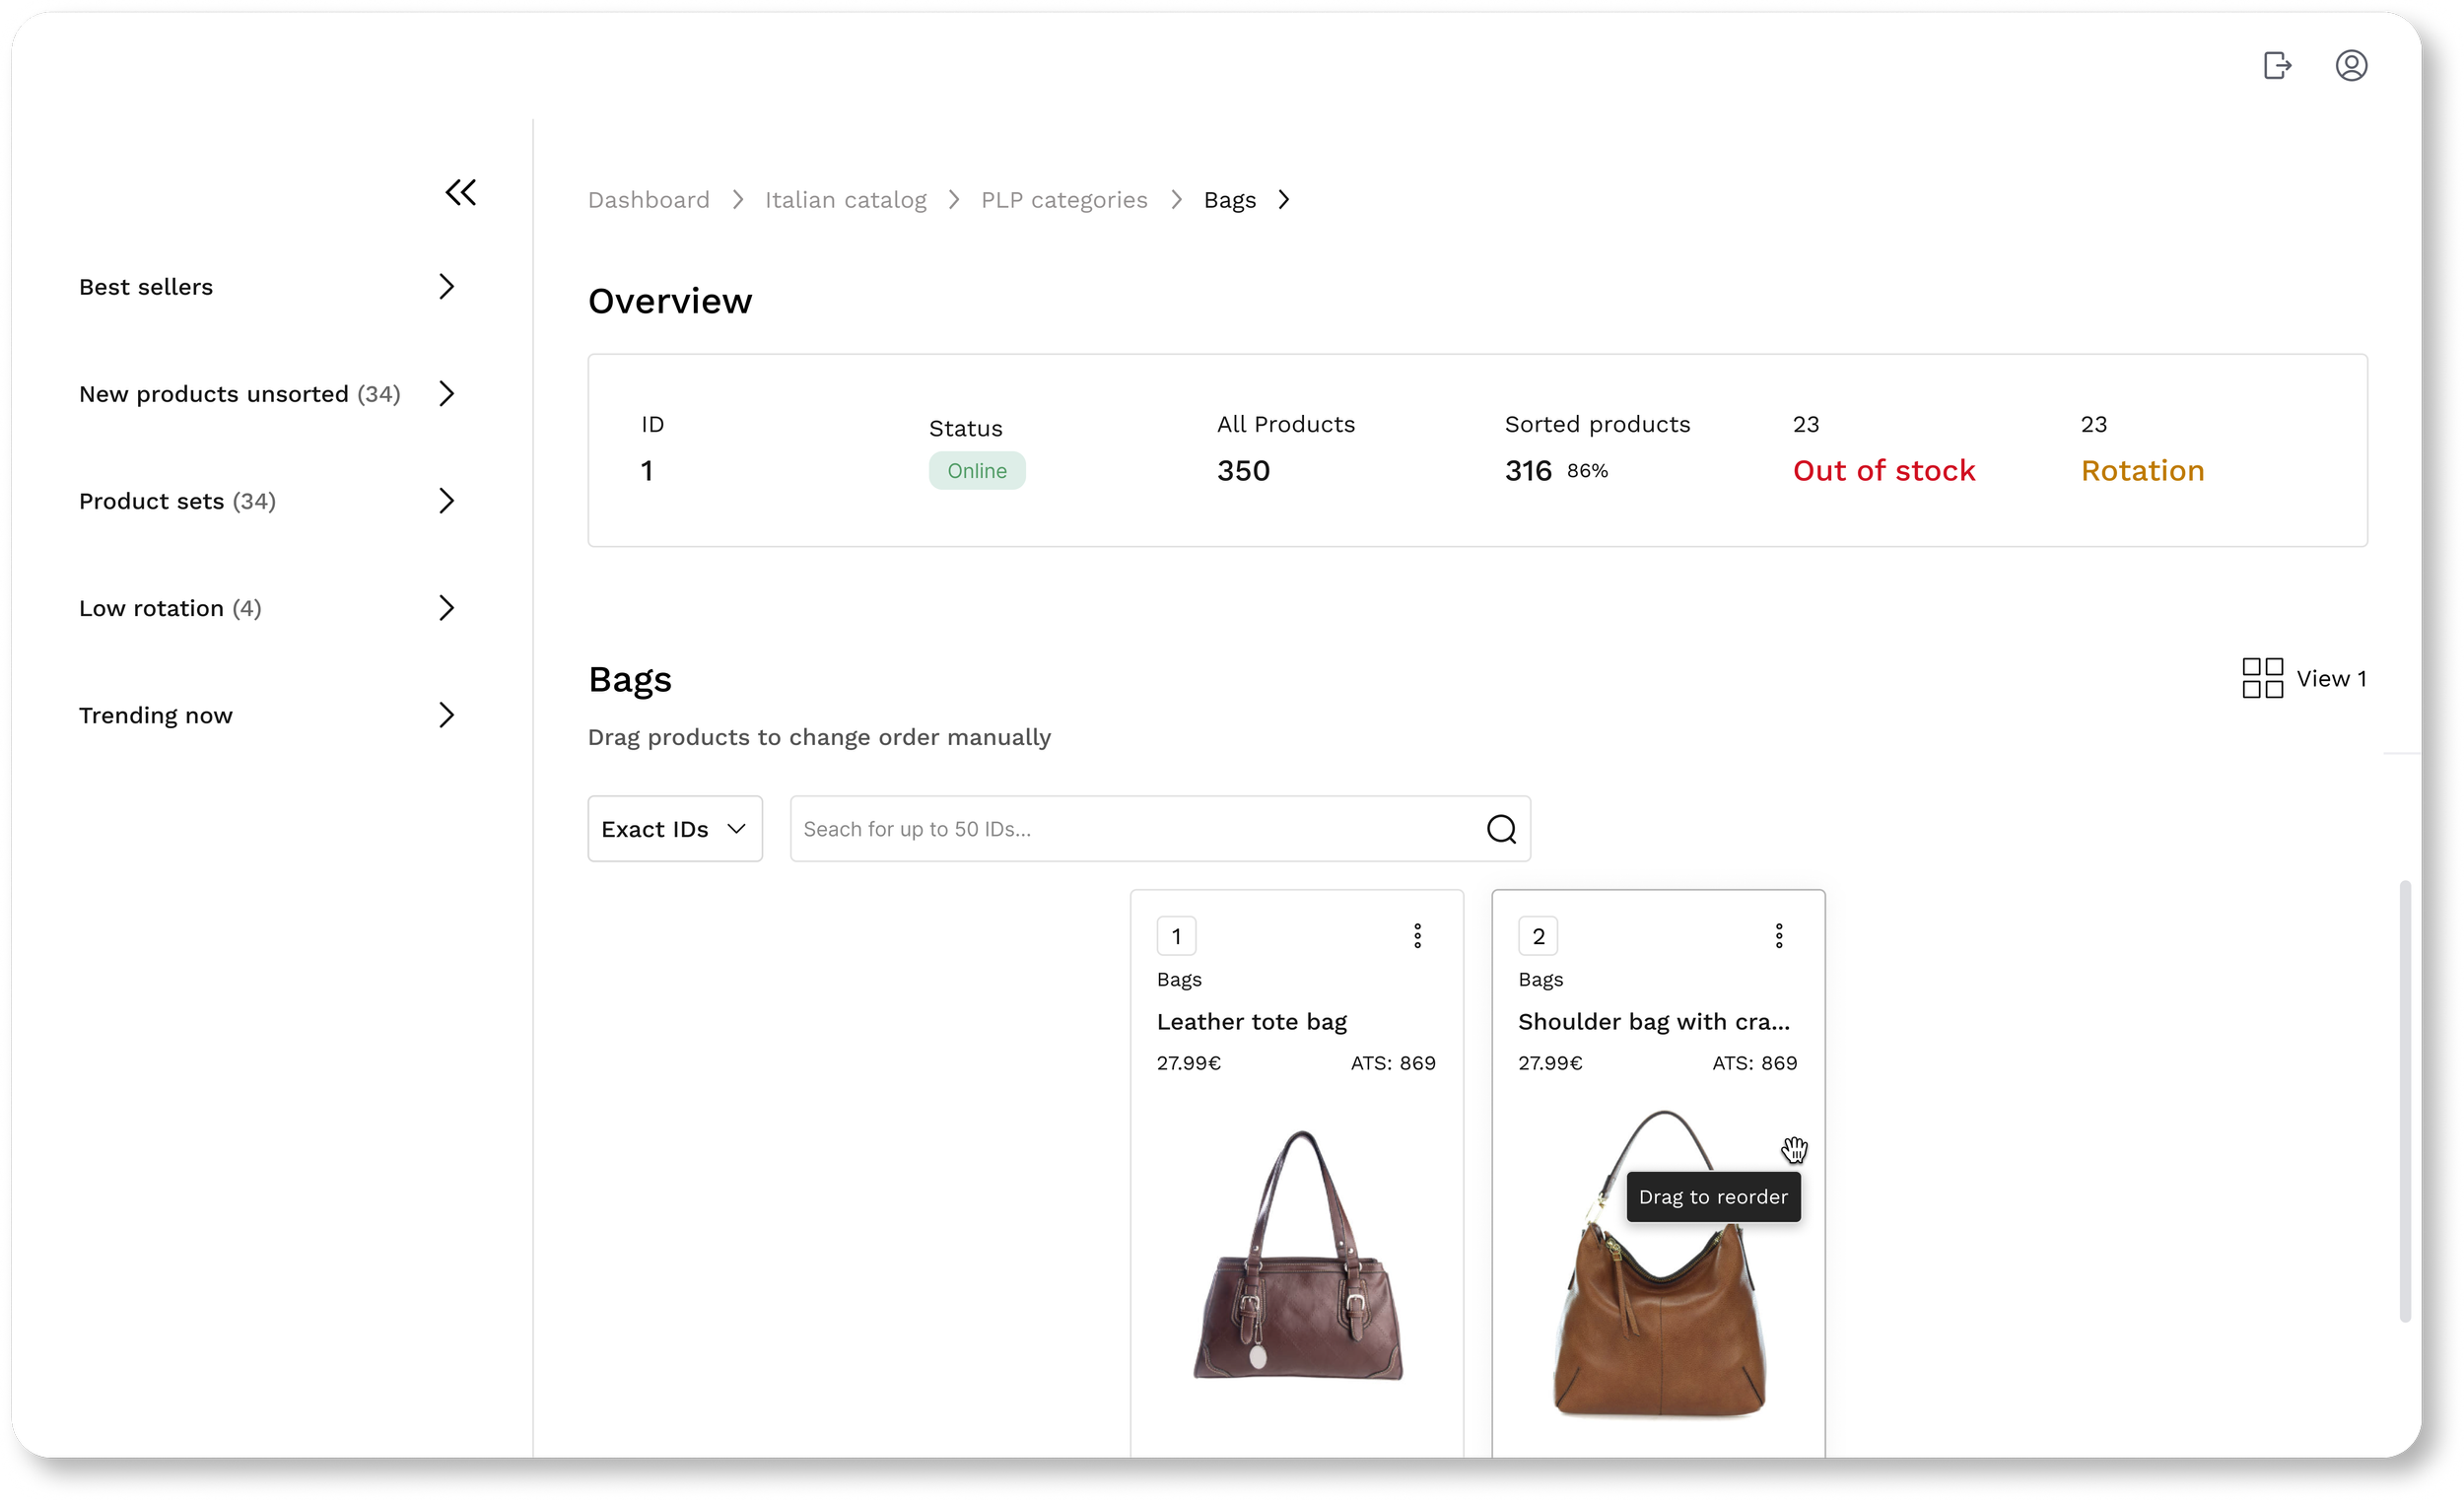Go to Dashboard breadcrumb link

[648, 200]
